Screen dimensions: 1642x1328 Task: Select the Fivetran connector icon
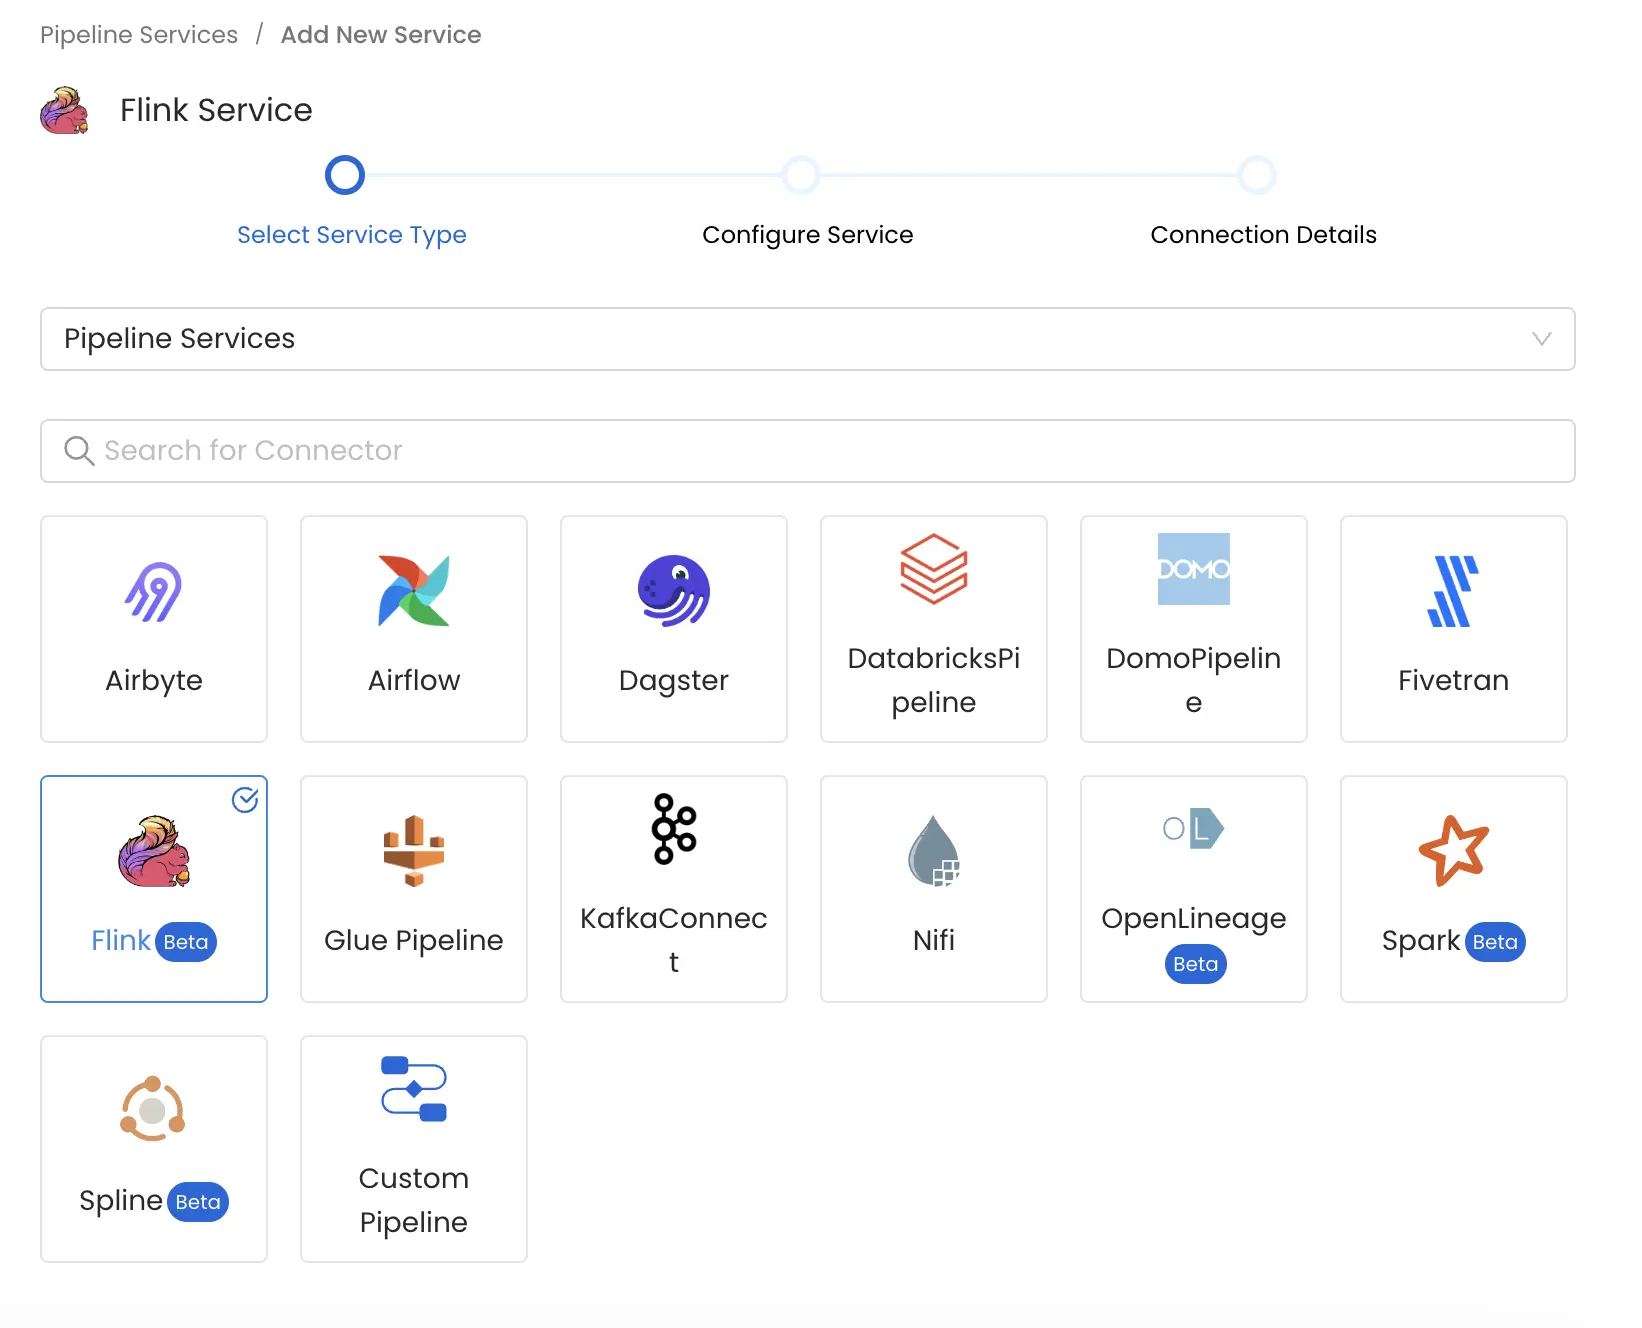click(x=1453, y=591)
